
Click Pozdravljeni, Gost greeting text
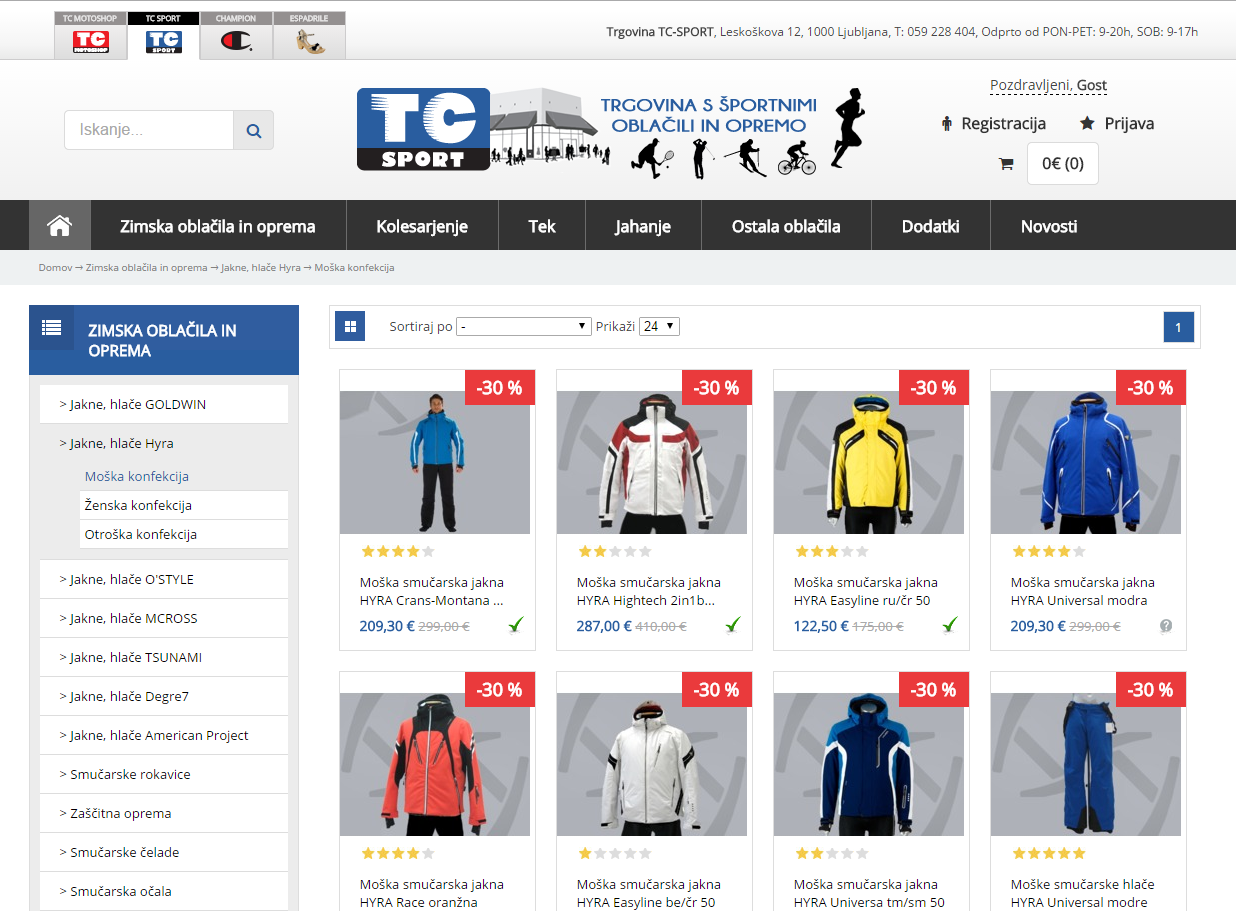1048,86
